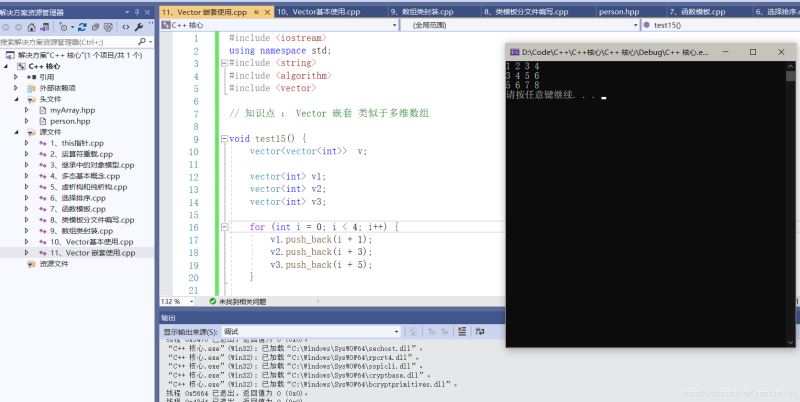
Task: Select 2、运算符重载.cpp file
Action: coord(82,154)
